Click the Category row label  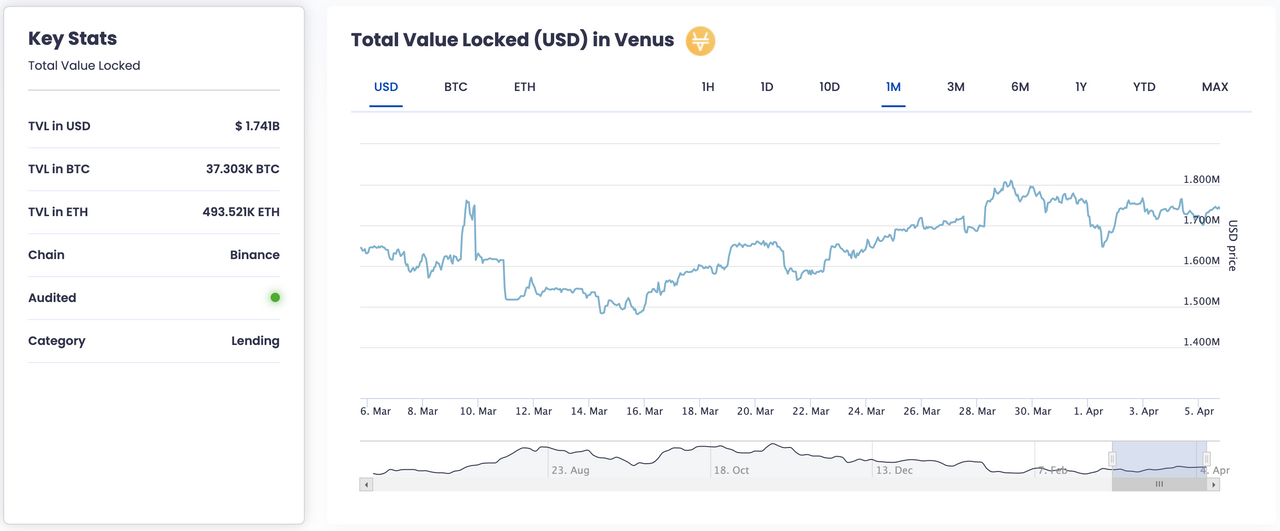(57, 341)
